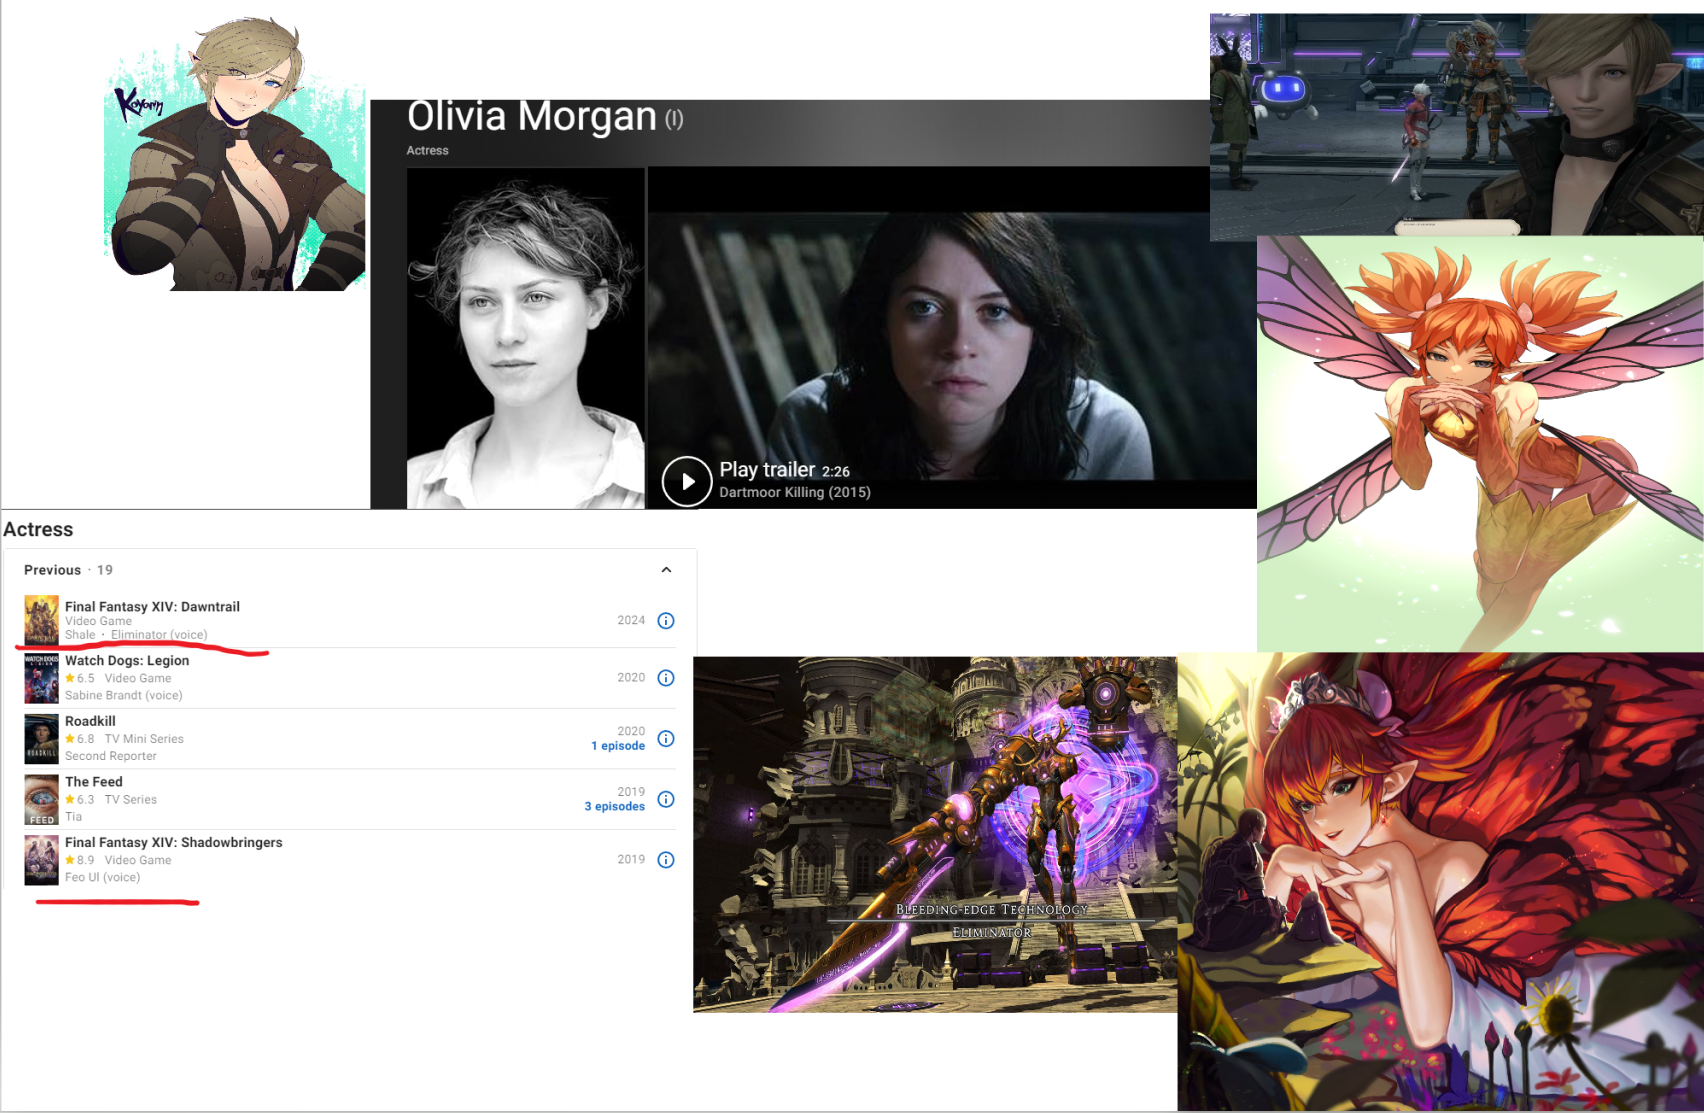
Task: View The Feed 3 episodes link
Action: tap(615, 806)
